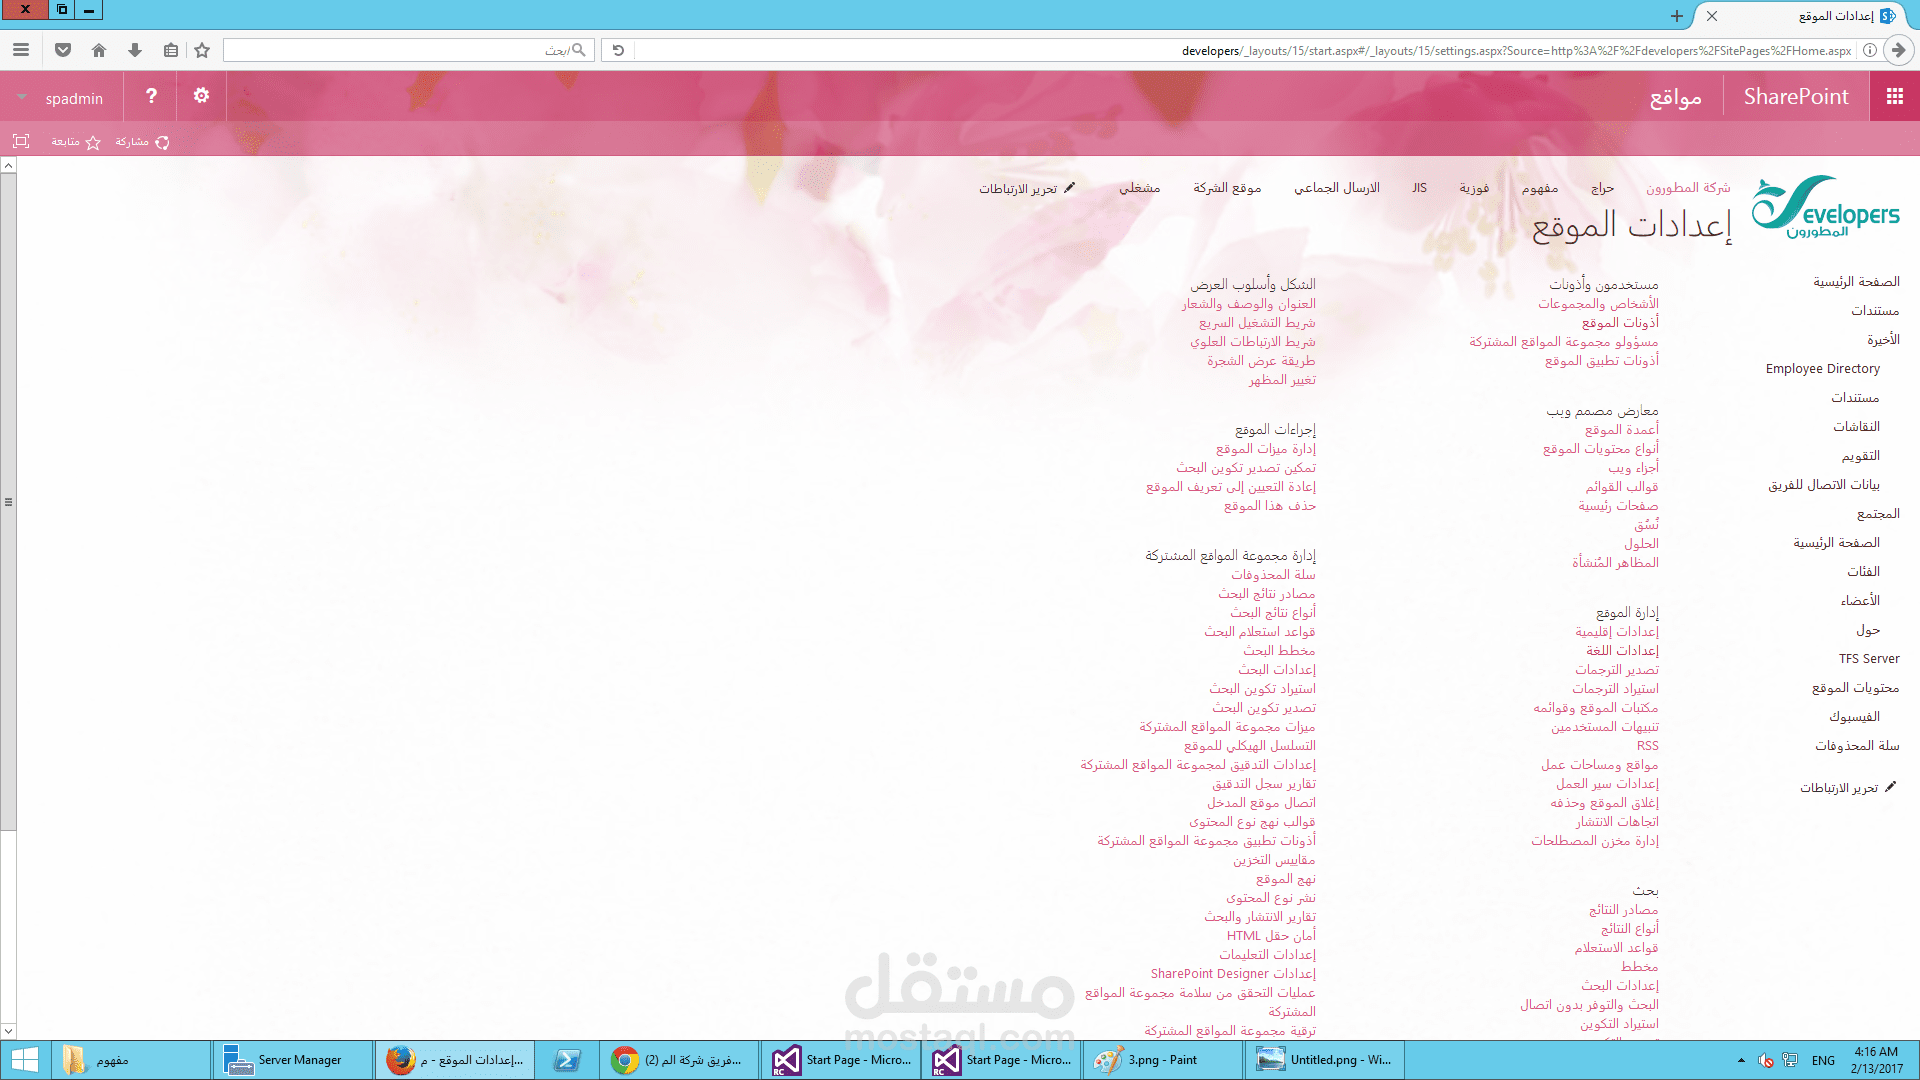The height and width of the screenshot is (1080, 1920).
Task: Click the focus on content icon
Action: pos(21,141)
